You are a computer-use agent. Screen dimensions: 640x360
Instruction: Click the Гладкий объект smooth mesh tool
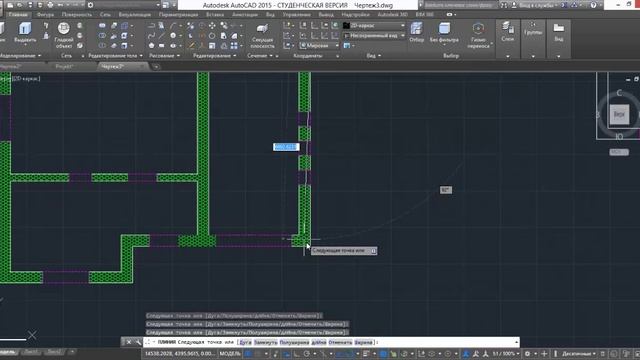(63, 35)
